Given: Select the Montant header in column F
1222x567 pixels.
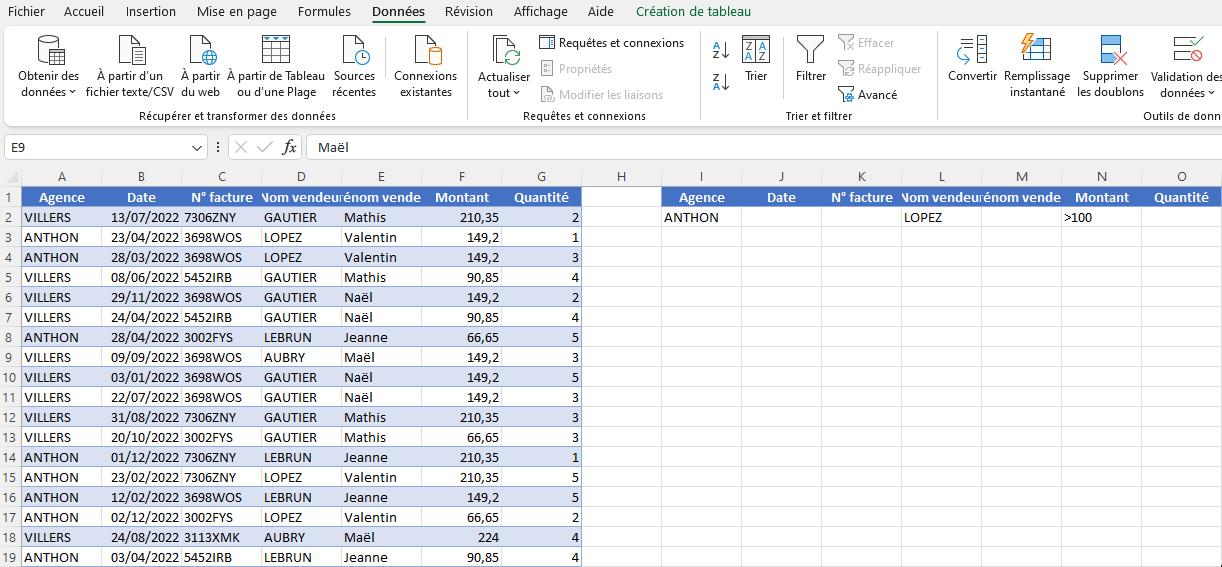Looking at the screenshot, I should pos(461,197).
